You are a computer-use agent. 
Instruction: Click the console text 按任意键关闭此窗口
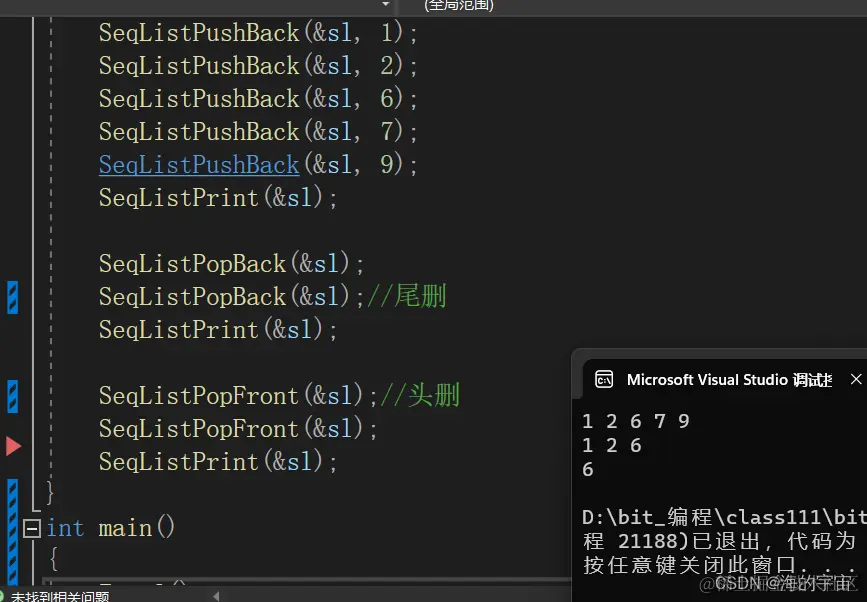pyautogui.click(x=690, y=565)
